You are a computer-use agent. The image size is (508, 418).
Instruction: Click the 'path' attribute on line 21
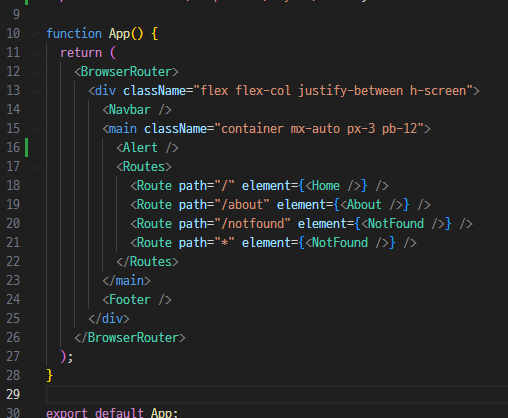(x=193, y=243)
